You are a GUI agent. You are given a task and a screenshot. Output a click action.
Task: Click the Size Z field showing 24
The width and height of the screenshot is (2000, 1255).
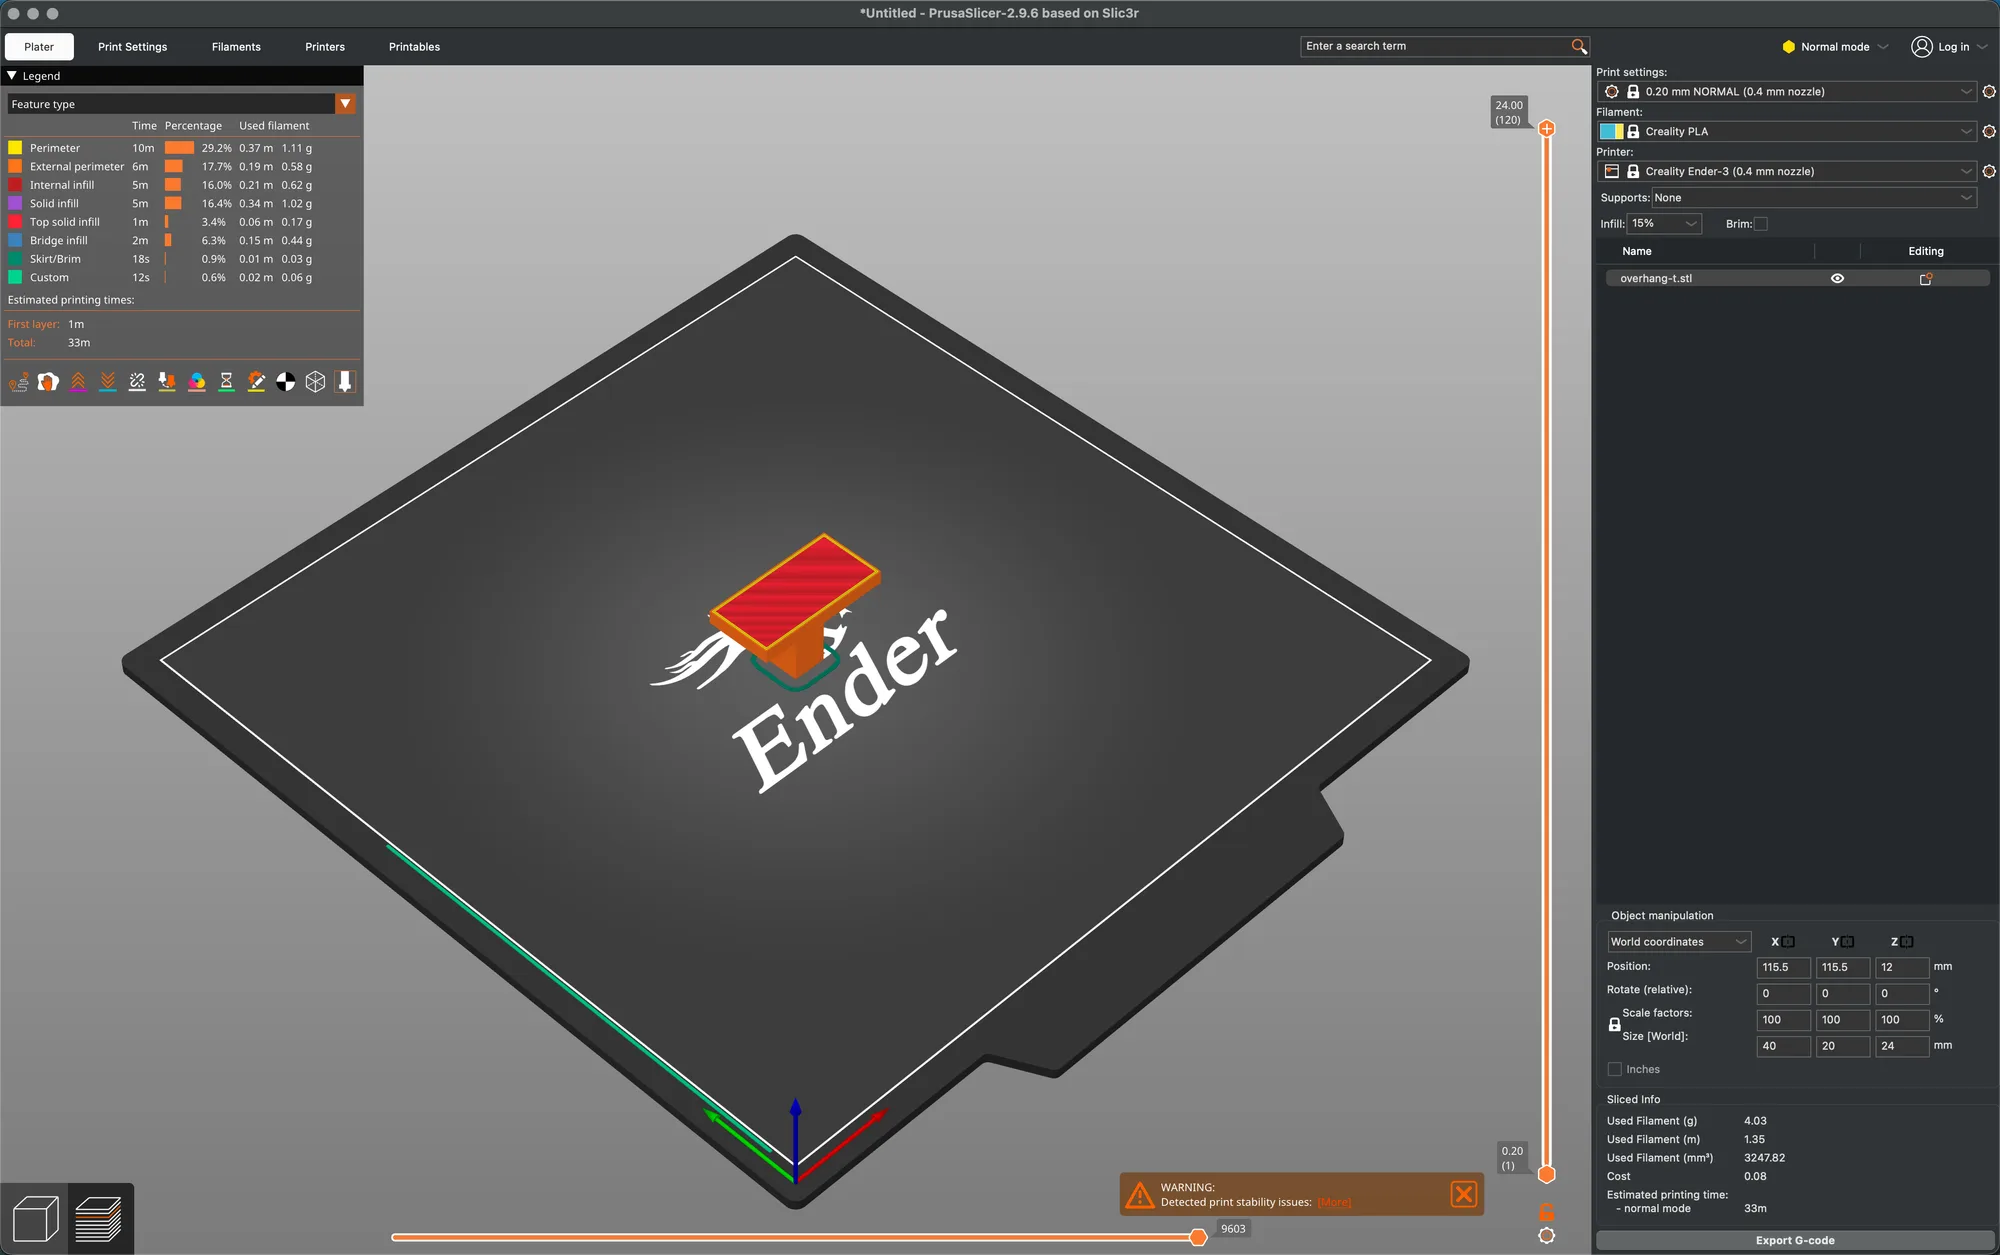(1902, 1046)
